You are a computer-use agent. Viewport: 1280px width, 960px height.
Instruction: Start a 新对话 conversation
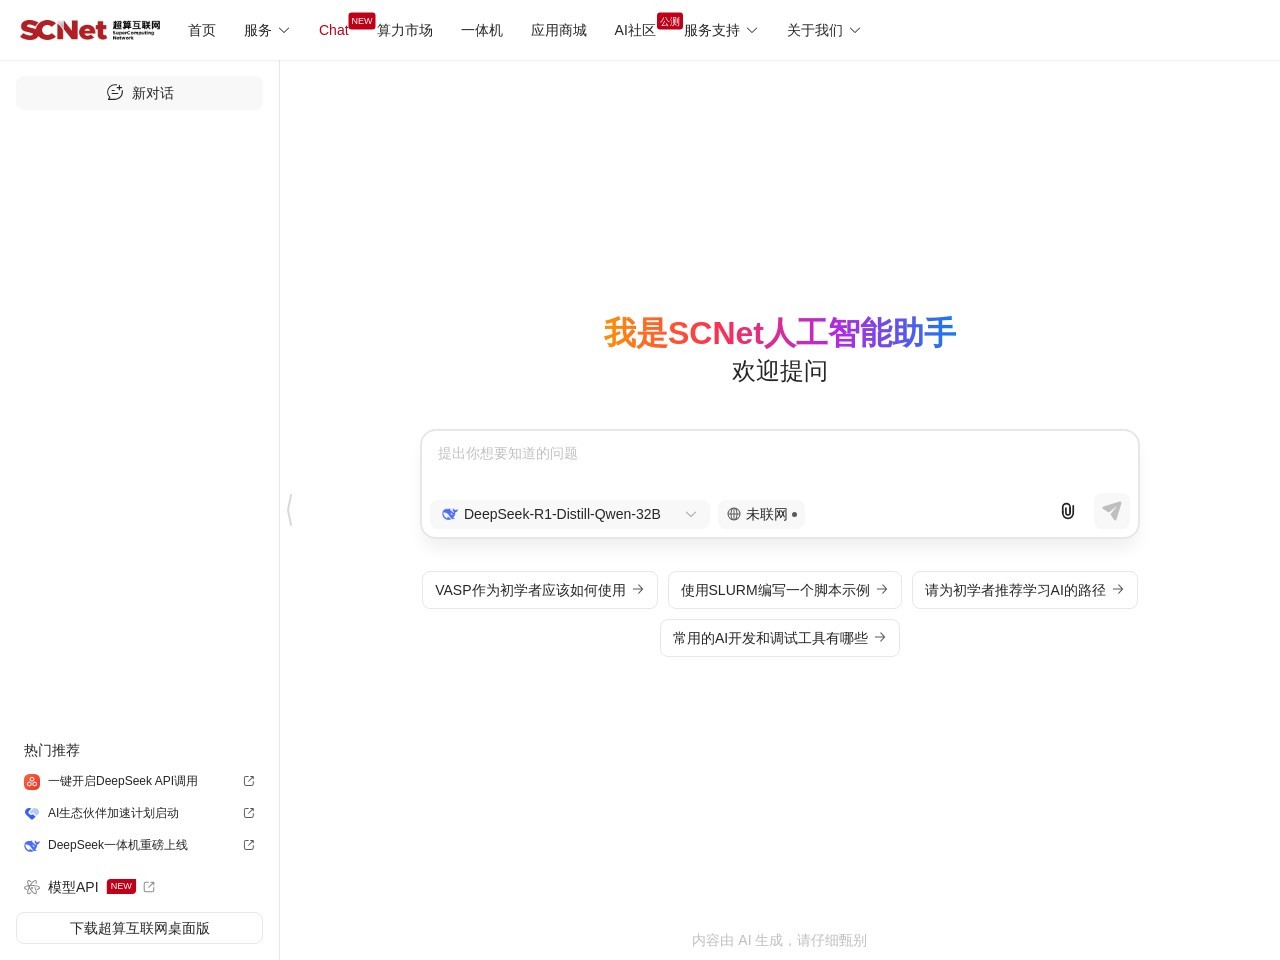pyautogui.click(x=139, y=93)
